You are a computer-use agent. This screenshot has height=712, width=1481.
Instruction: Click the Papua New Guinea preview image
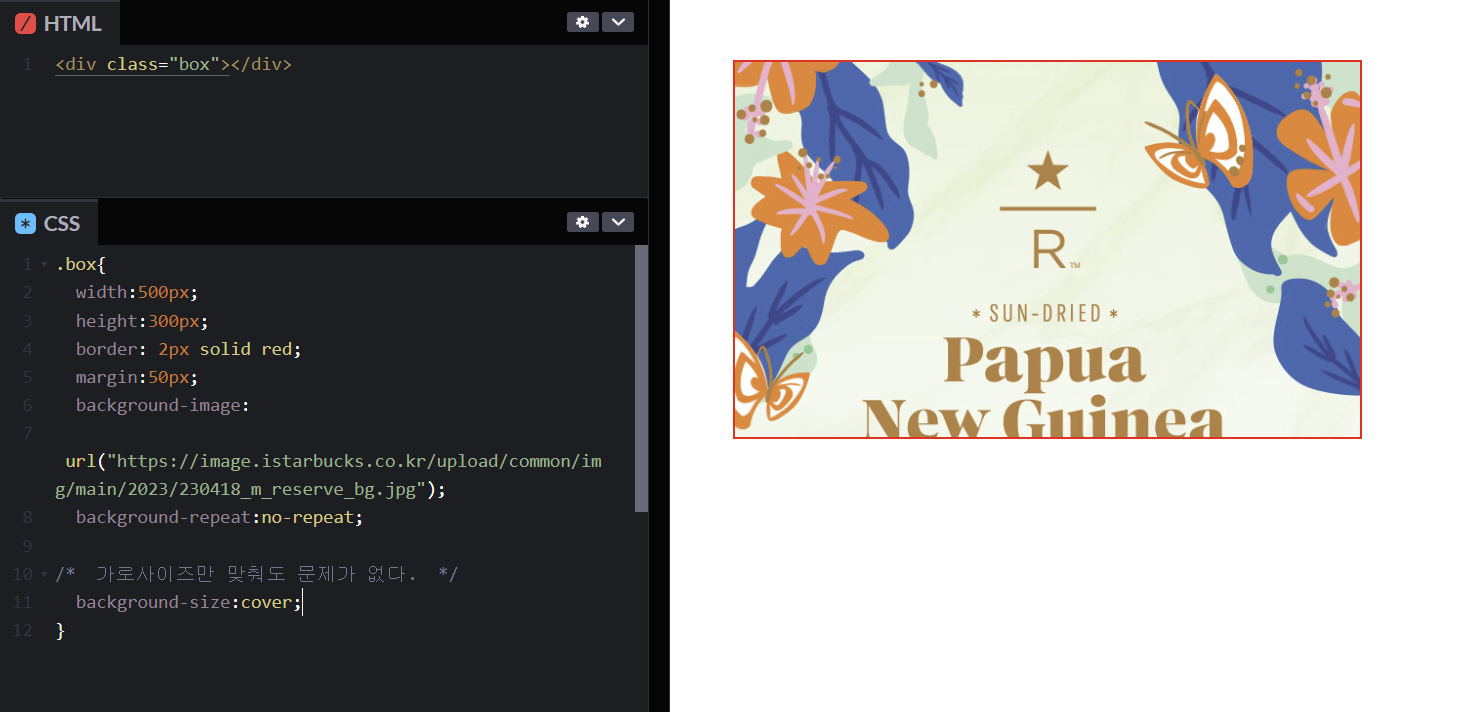pos(1047,249)
